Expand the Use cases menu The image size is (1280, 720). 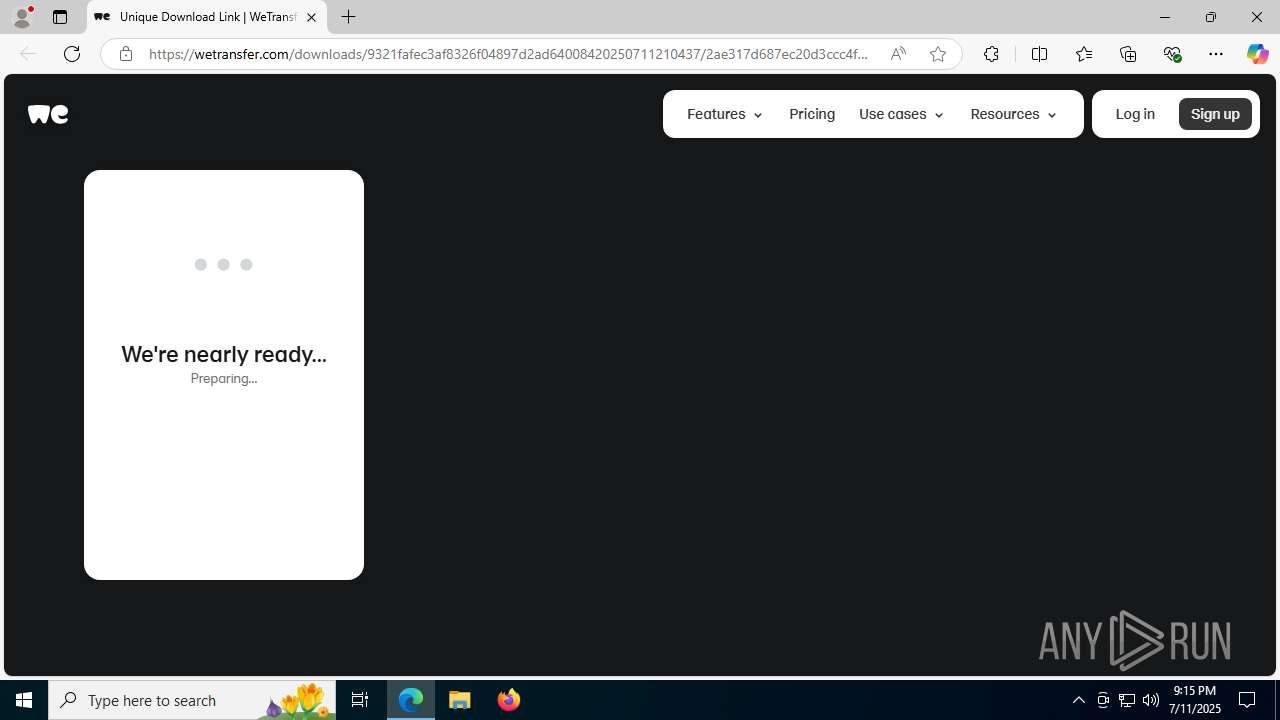901,114
